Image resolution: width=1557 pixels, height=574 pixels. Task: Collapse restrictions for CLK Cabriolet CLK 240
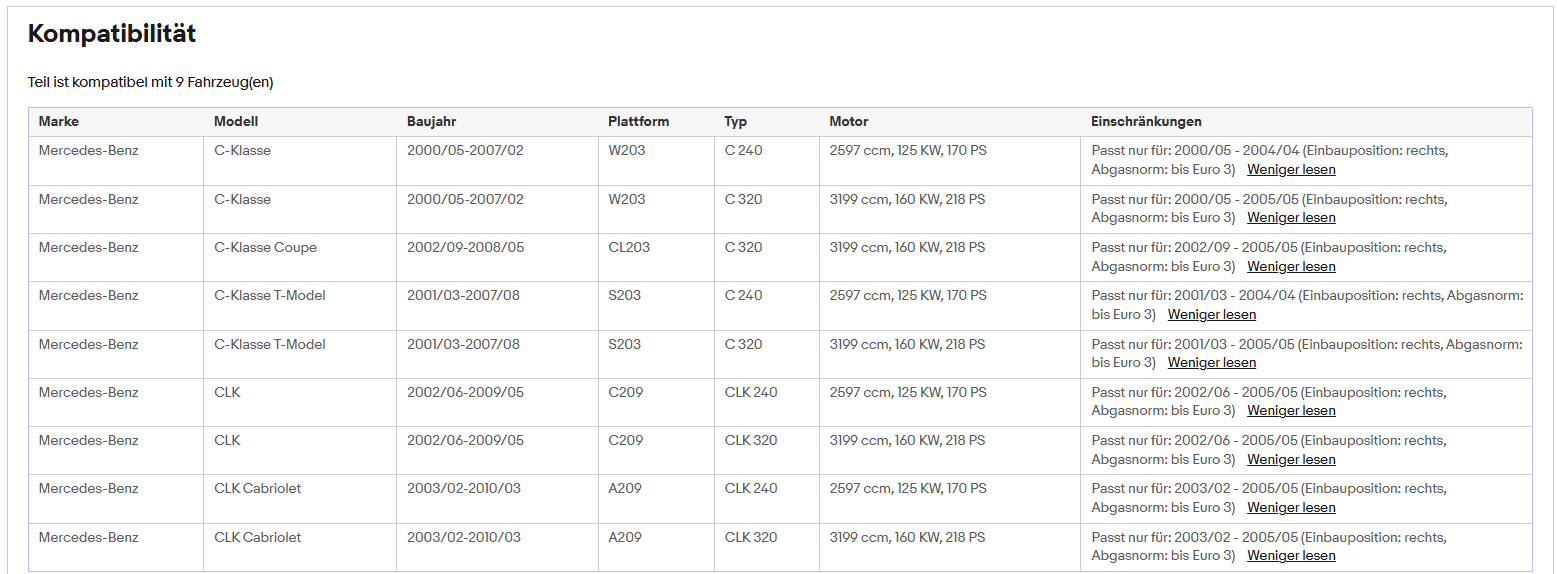pyautogui.click(x=1291, y=507)
